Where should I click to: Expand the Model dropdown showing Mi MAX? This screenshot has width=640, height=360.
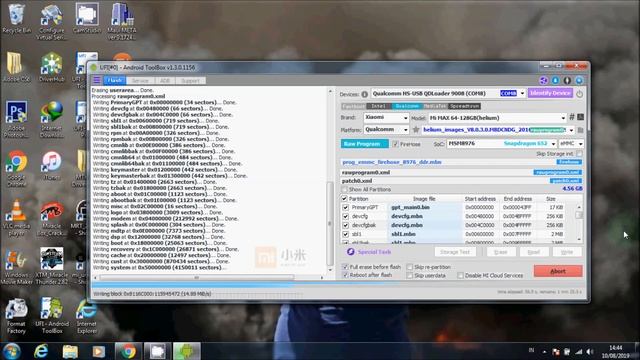[563, 118]
